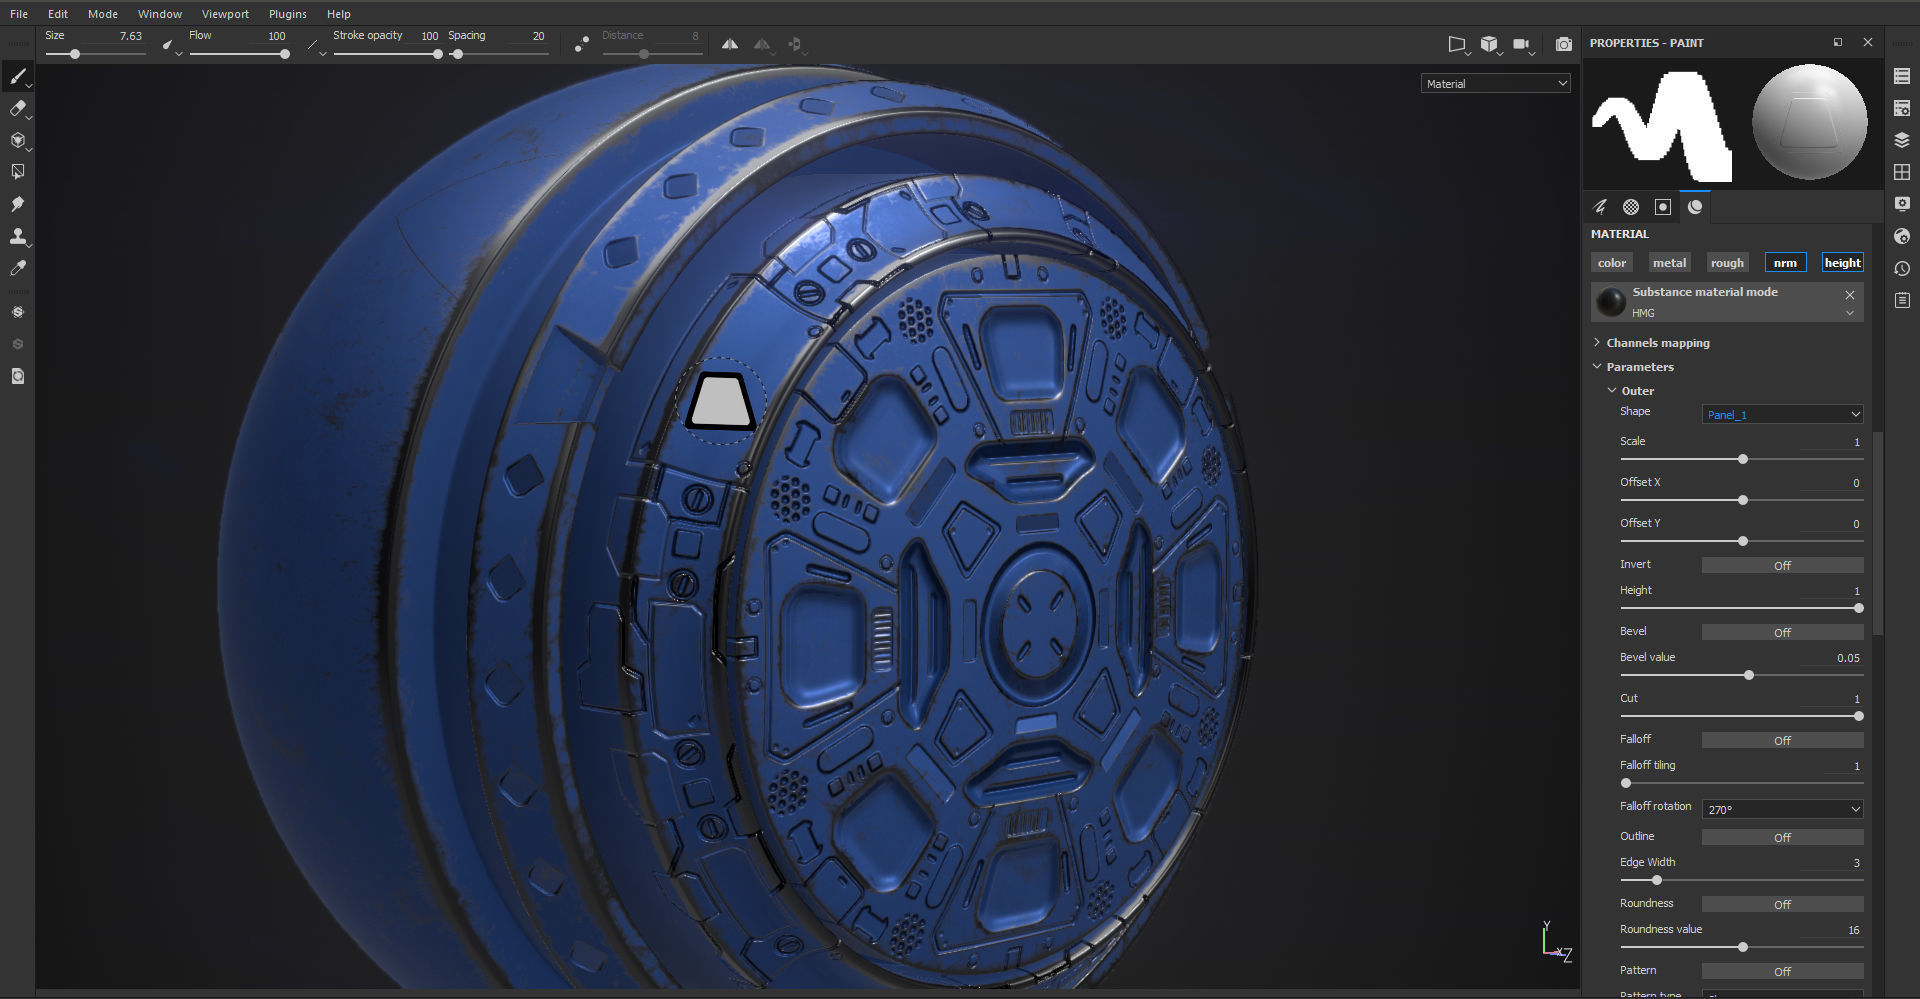Screen dimensions: 1920x999
Task: Toggle the rough channel button
Action: pyautogui.click(x=1727, y=263)
